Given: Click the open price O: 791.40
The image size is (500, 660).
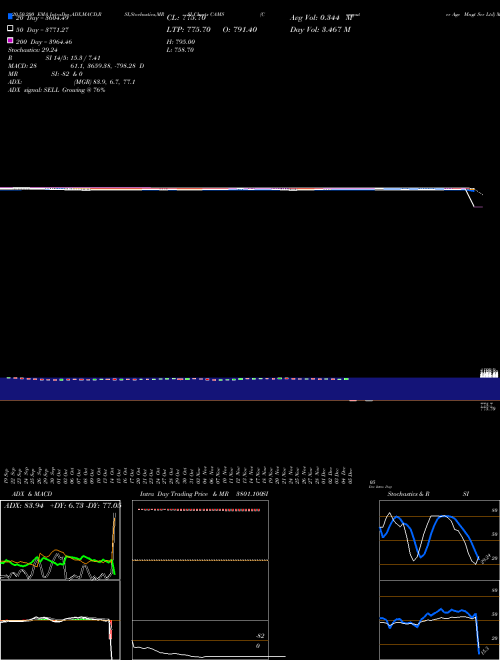Looking at the screenshot, I should pos(239,30).
